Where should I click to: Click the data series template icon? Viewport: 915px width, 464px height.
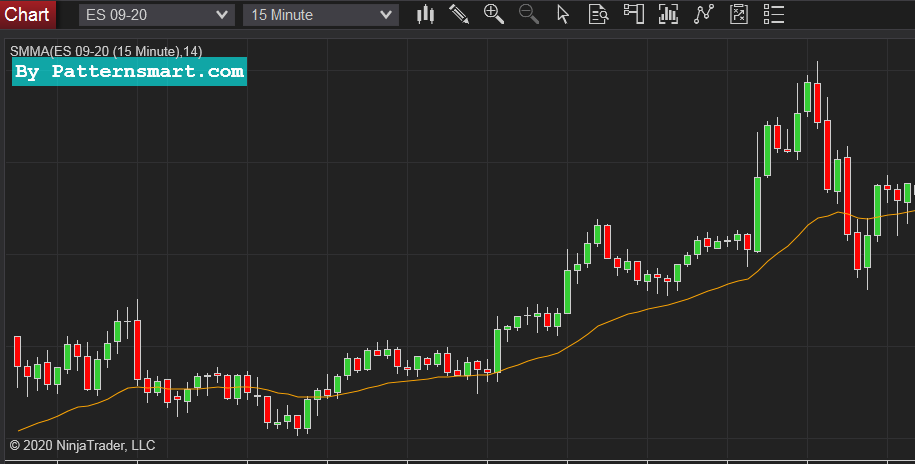coord(739,14)
